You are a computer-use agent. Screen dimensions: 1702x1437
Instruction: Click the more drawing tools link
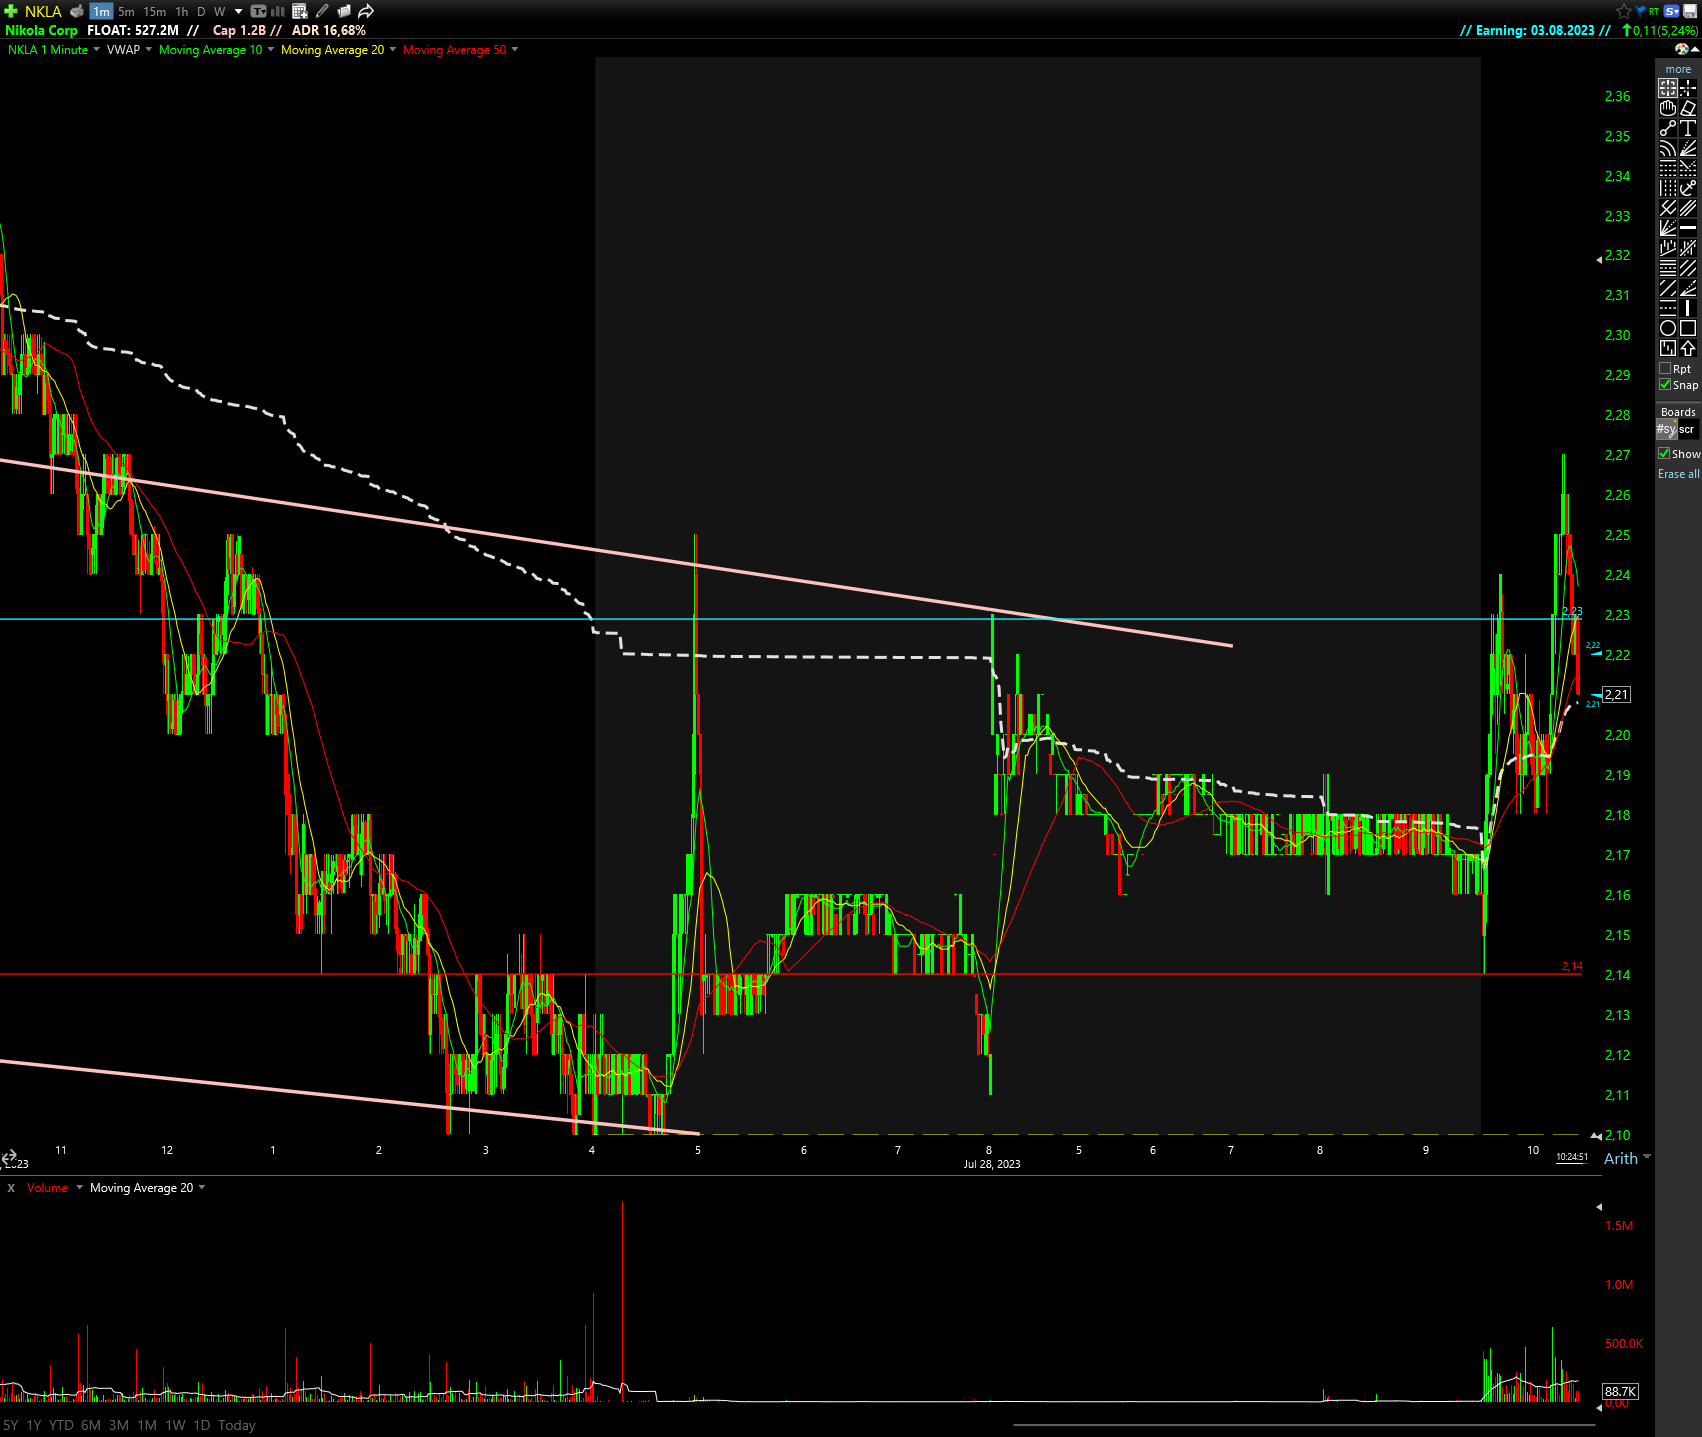[1678, 69]
